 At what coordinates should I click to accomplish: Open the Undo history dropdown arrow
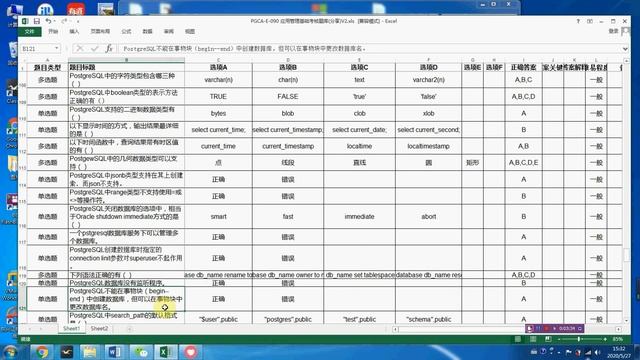55,21
